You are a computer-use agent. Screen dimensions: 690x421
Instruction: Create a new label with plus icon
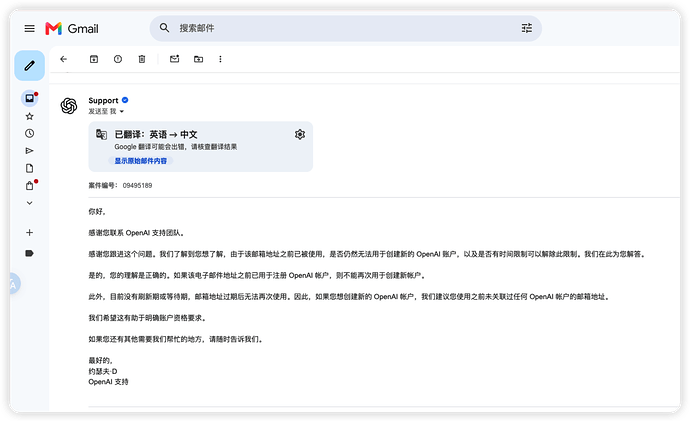[x=29, y=232]
